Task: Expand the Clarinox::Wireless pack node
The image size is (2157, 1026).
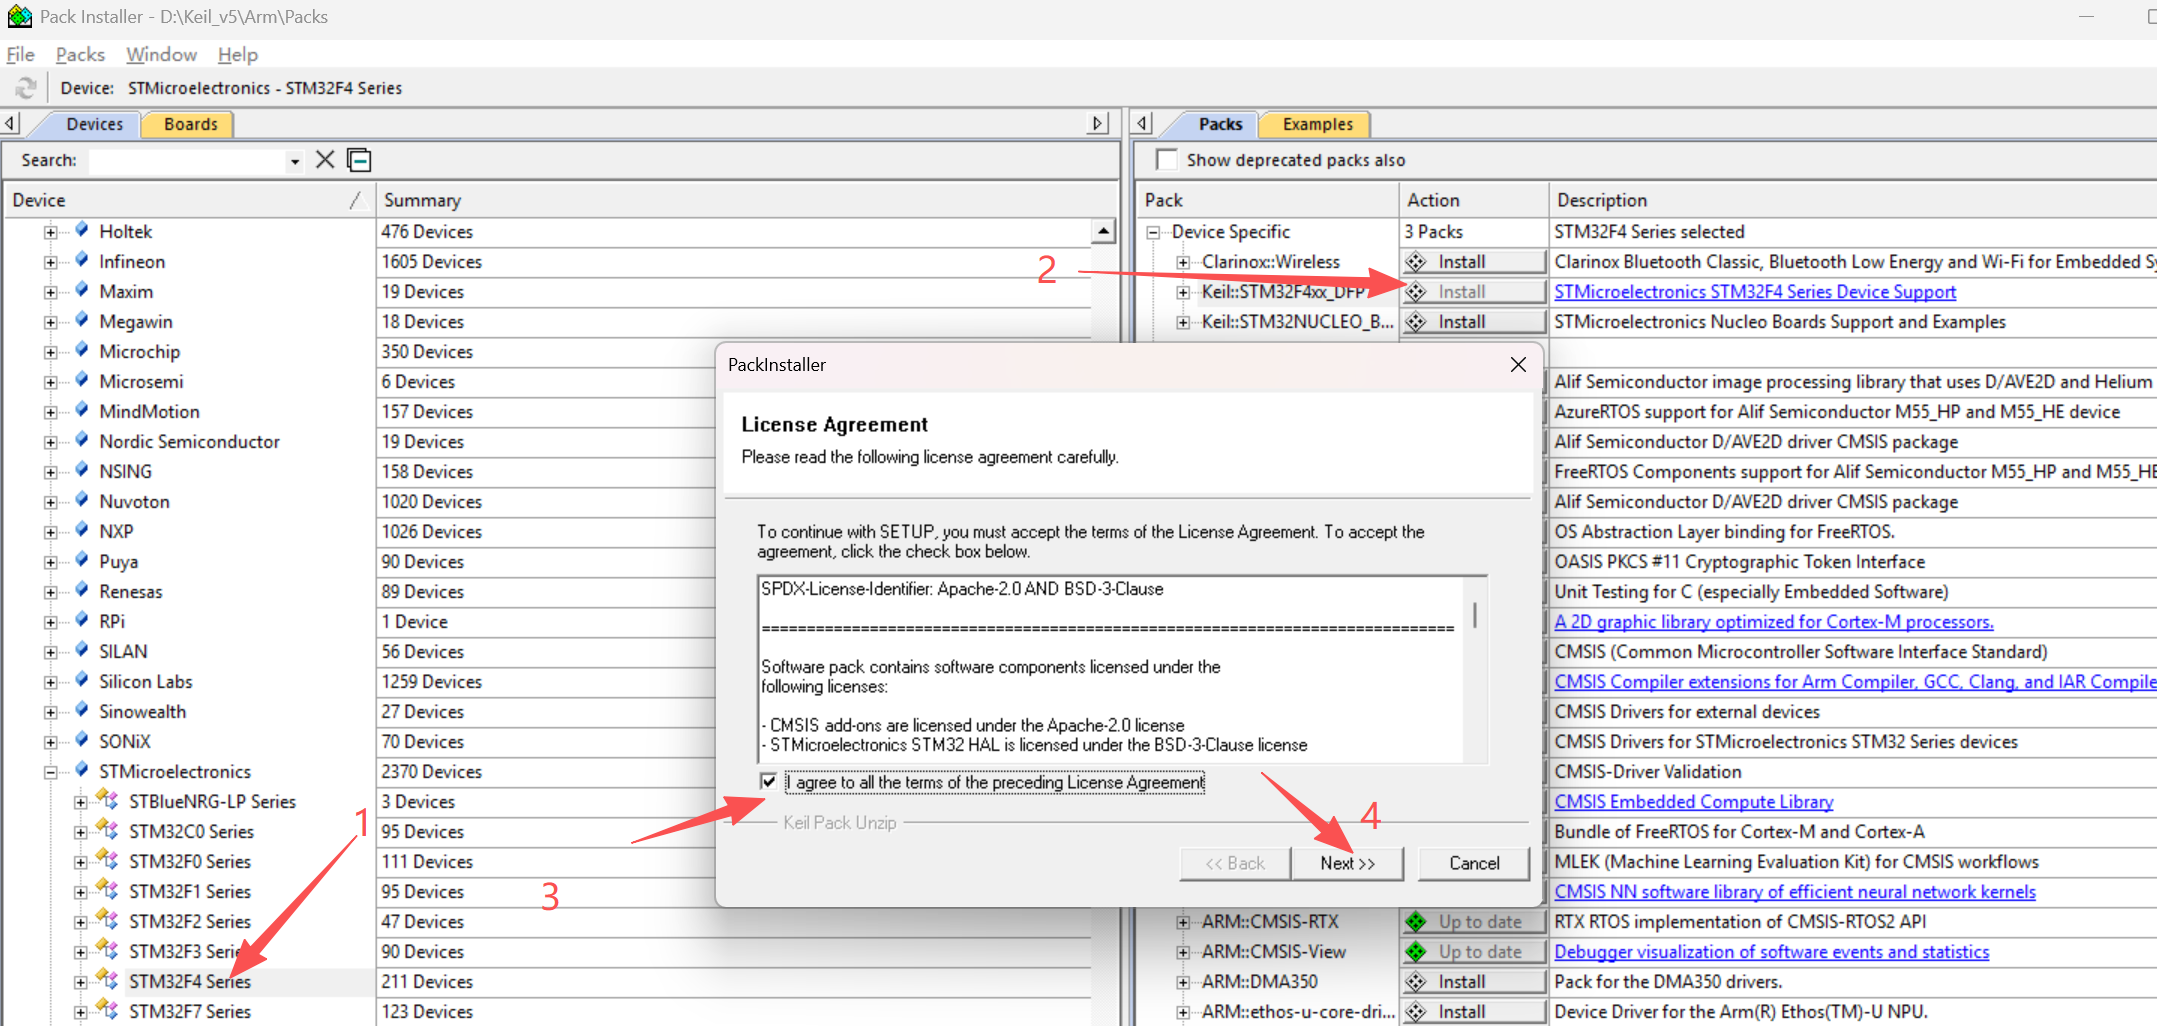Action: [1183, 262]
